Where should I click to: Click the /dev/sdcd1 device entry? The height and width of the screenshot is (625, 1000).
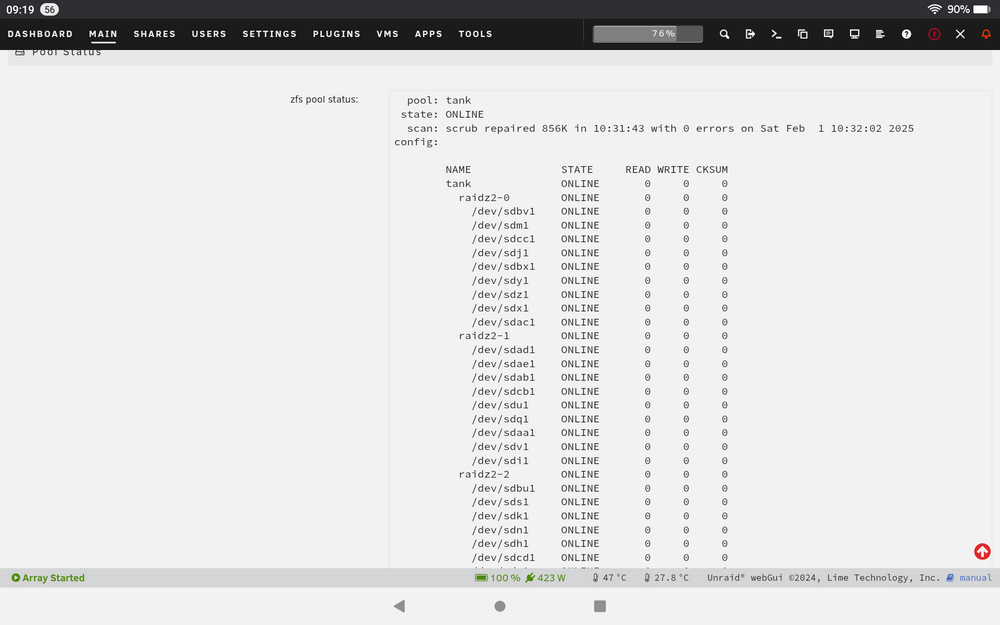(x=503, y=557)
